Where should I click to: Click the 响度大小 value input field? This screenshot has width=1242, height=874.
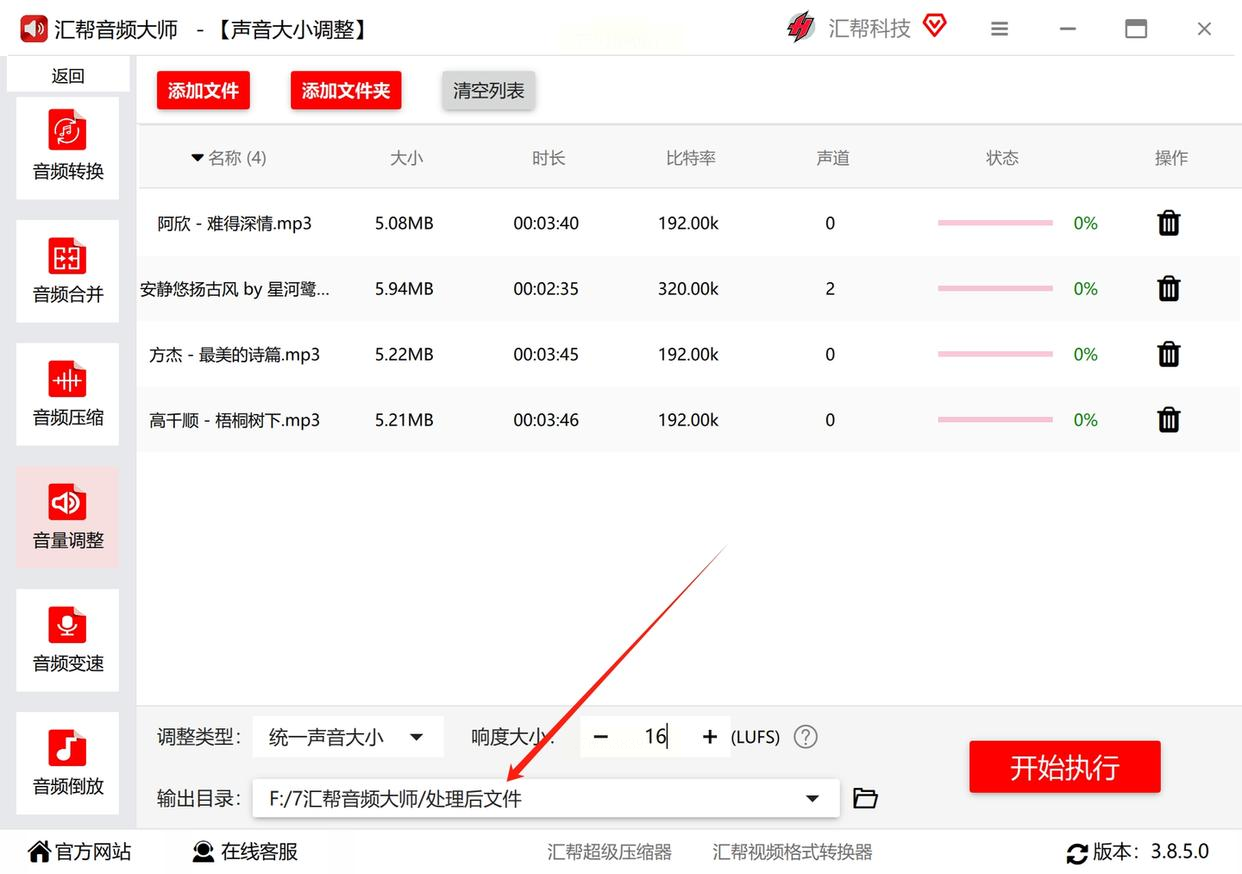655,737
